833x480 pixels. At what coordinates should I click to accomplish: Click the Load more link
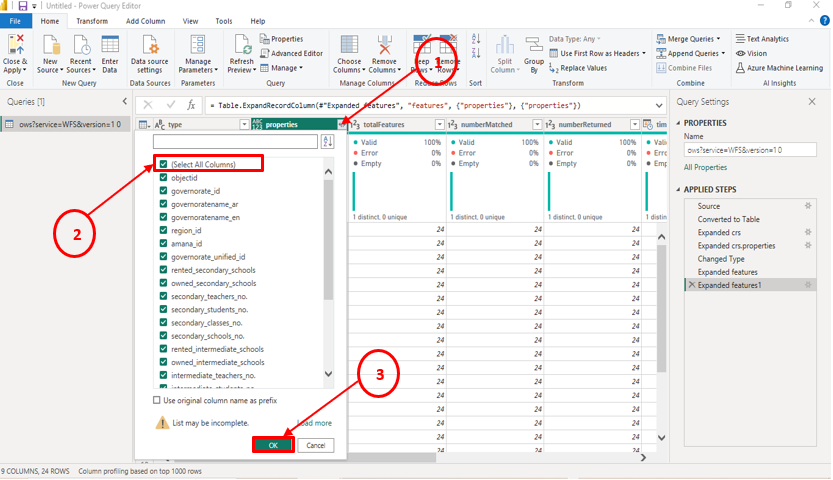(314, 423)
